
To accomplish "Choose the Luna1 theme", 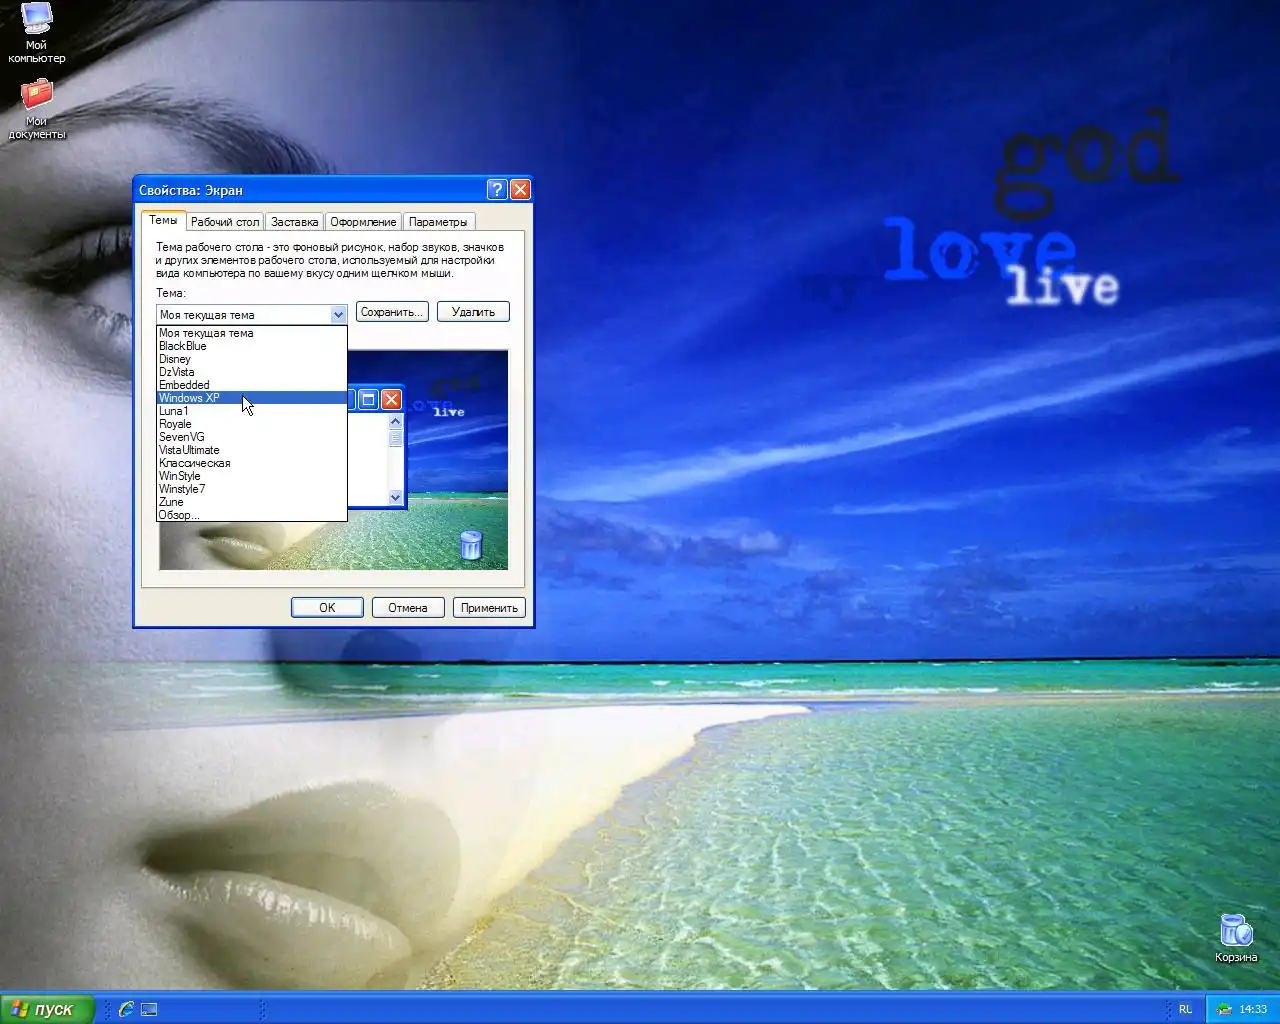I will click(252, 411).
